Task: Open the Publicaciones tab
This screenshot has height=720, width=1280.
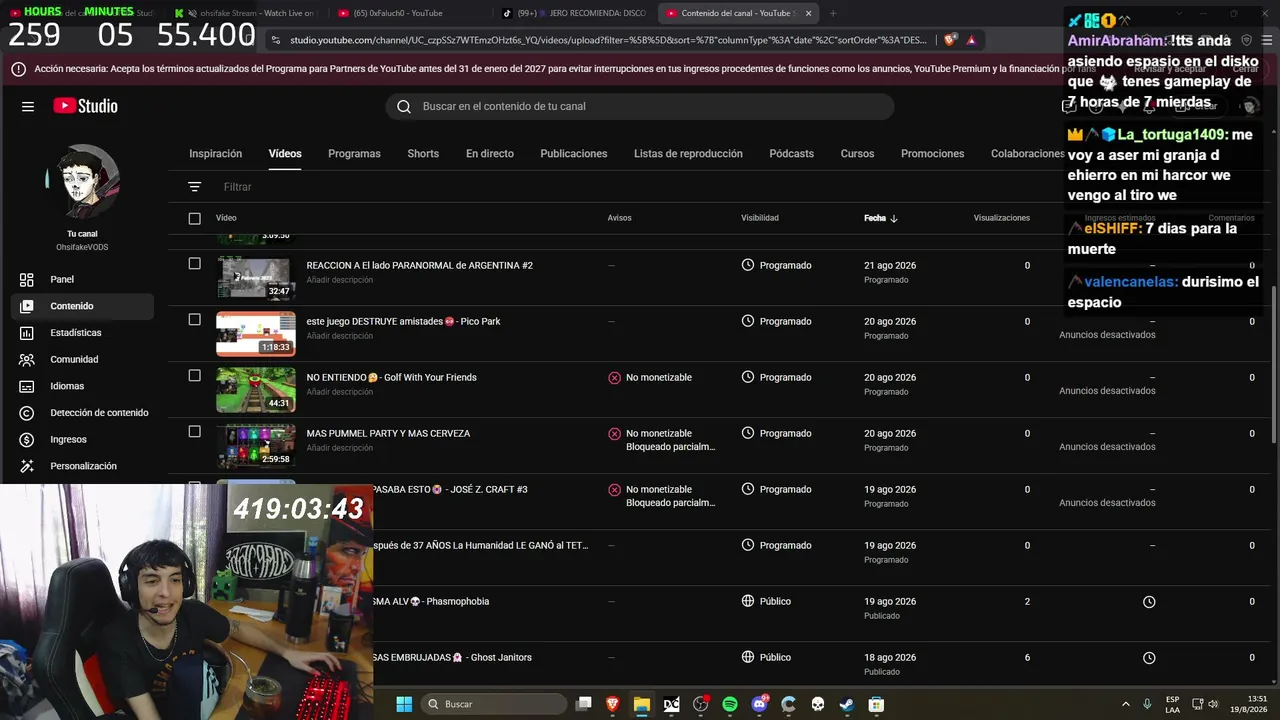Action: 574,154
